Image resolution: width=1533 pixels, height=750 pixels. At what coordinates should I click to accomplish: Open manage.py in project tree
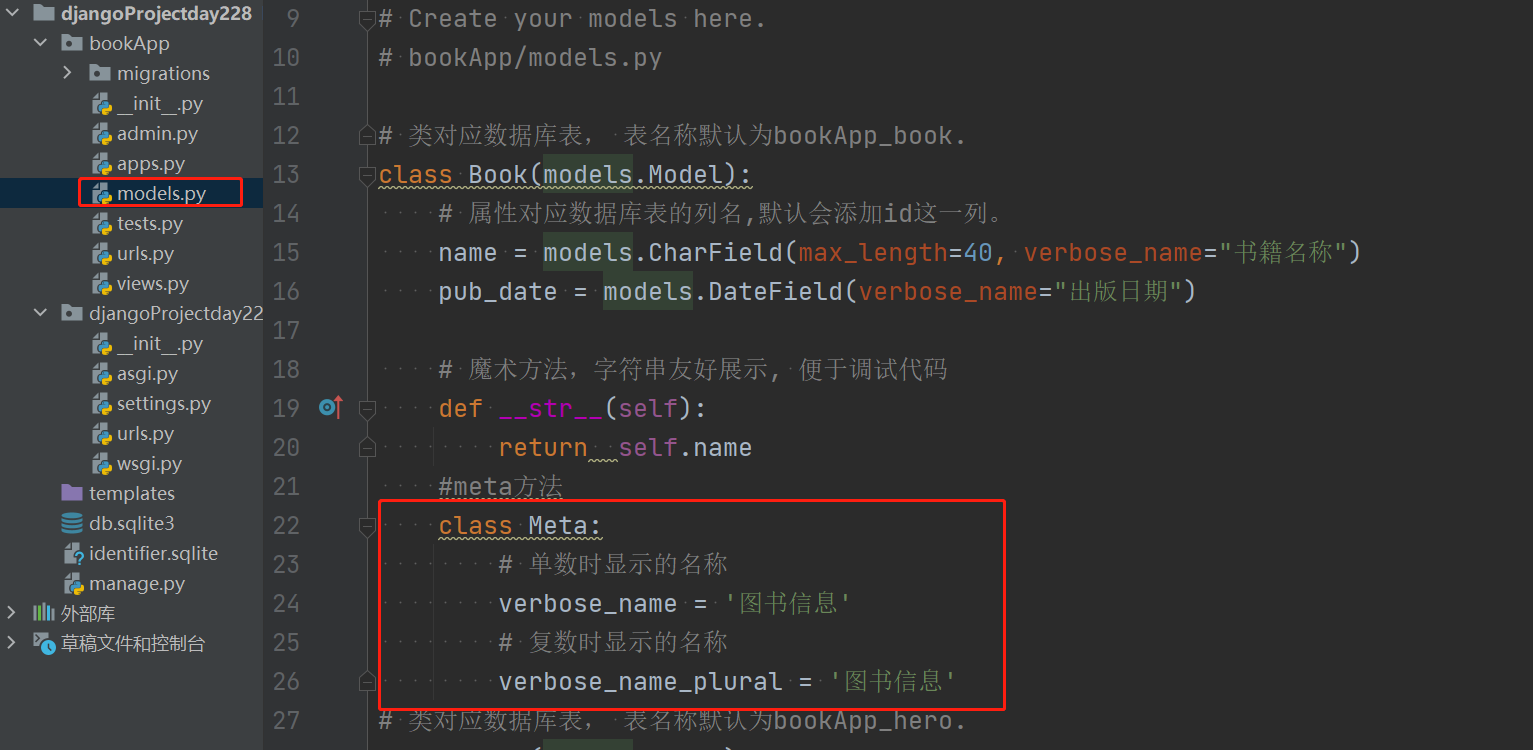137,583
